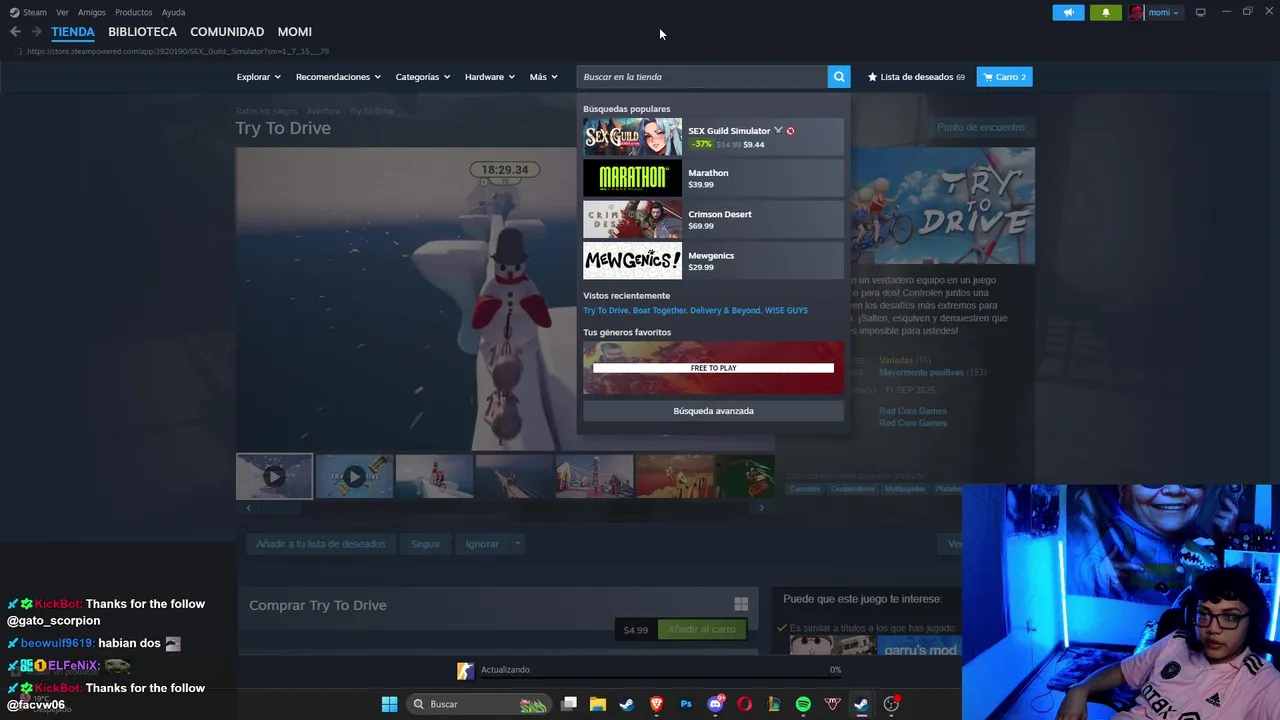
Task: Play the second video thumbnail
Action: click(354, 477)
